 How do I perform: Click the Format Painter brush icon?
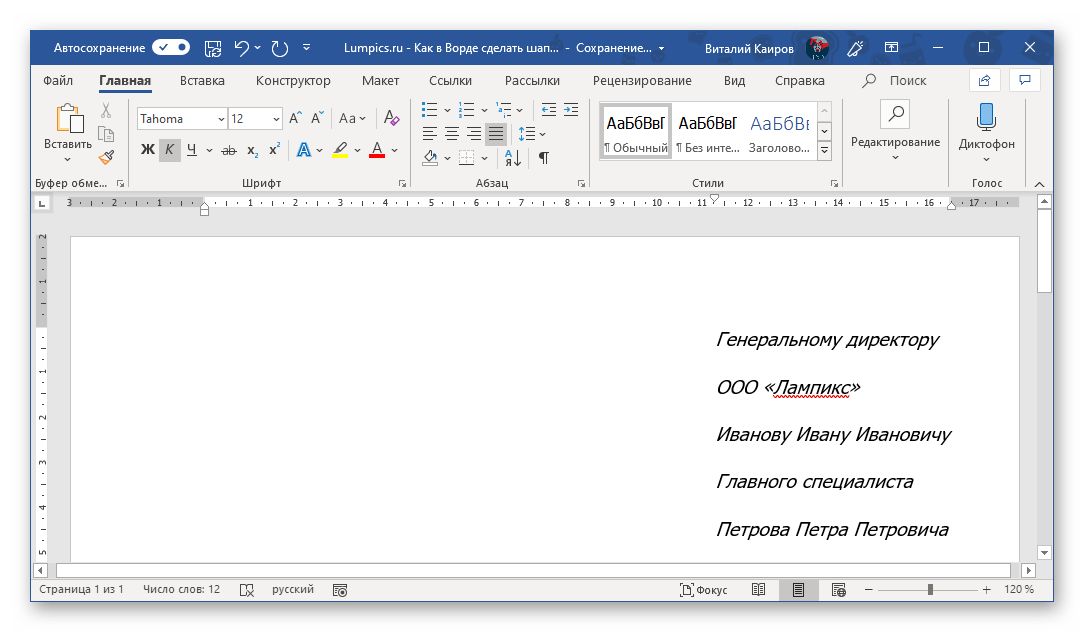(106, 156)
